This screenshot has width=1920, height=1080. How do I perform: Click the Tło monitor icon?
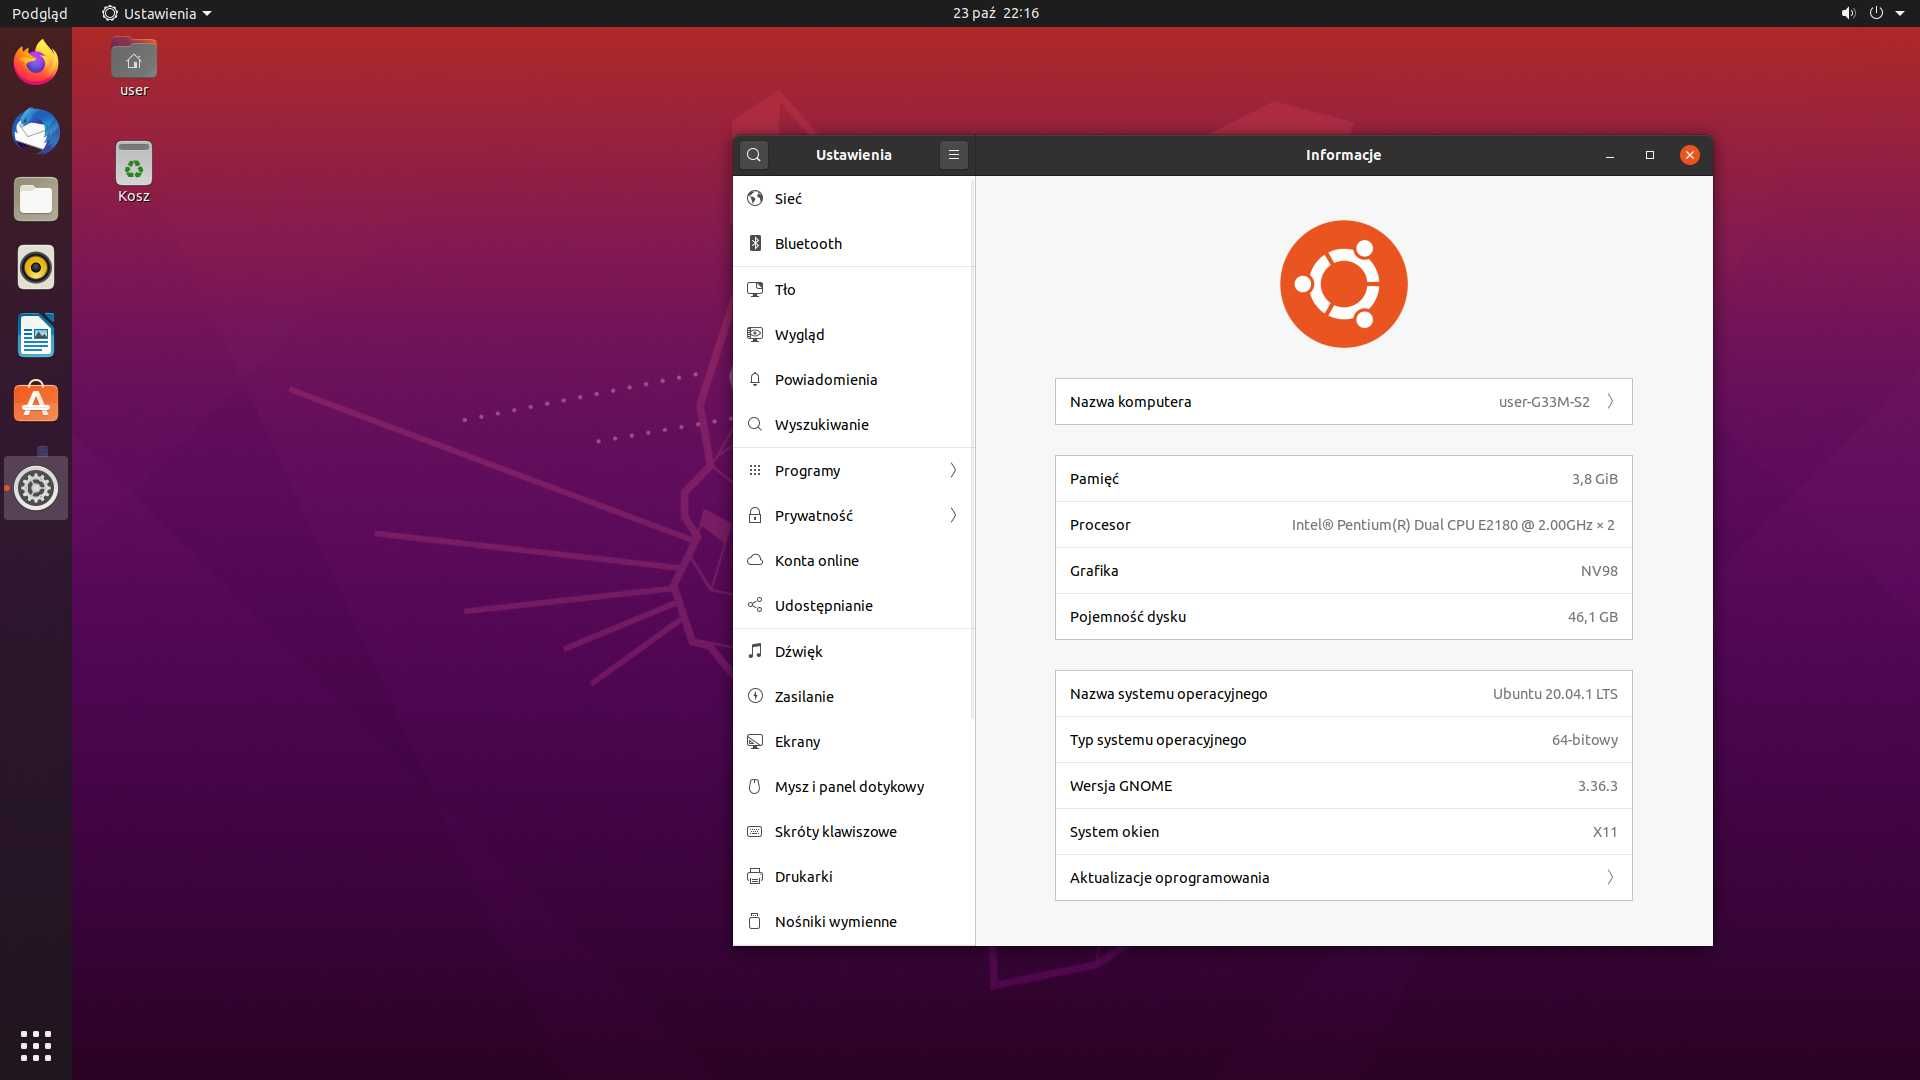pyautogui.click(x=755, y=289)
